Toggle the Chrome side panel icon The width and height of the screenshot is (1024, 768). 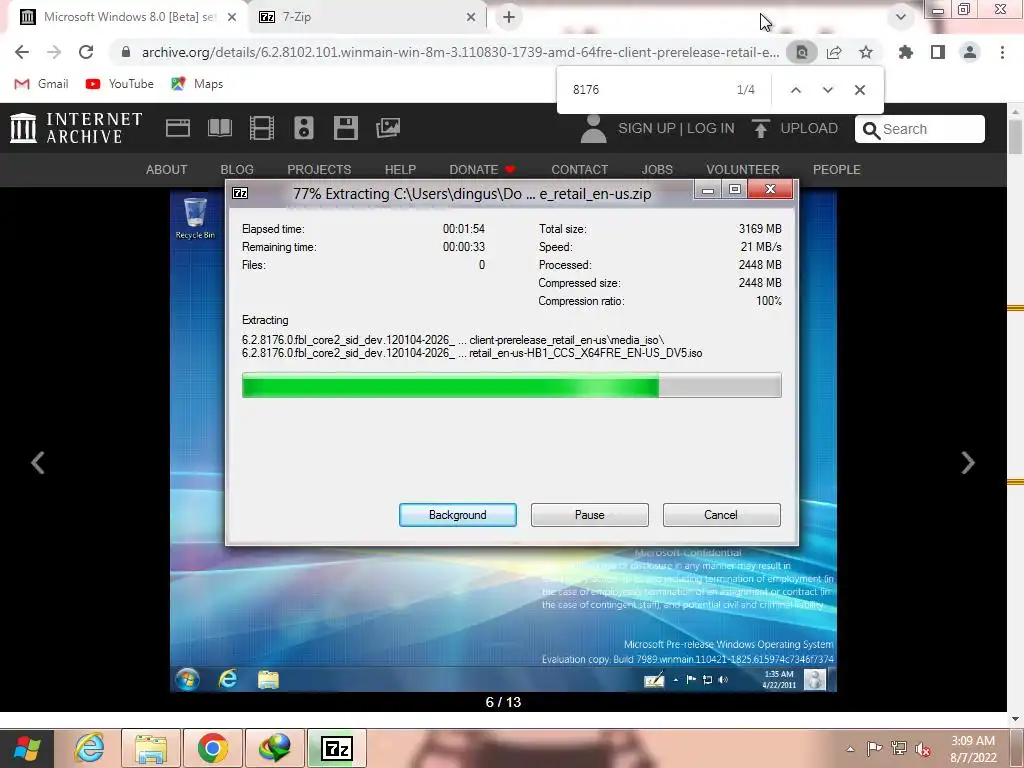938,52
